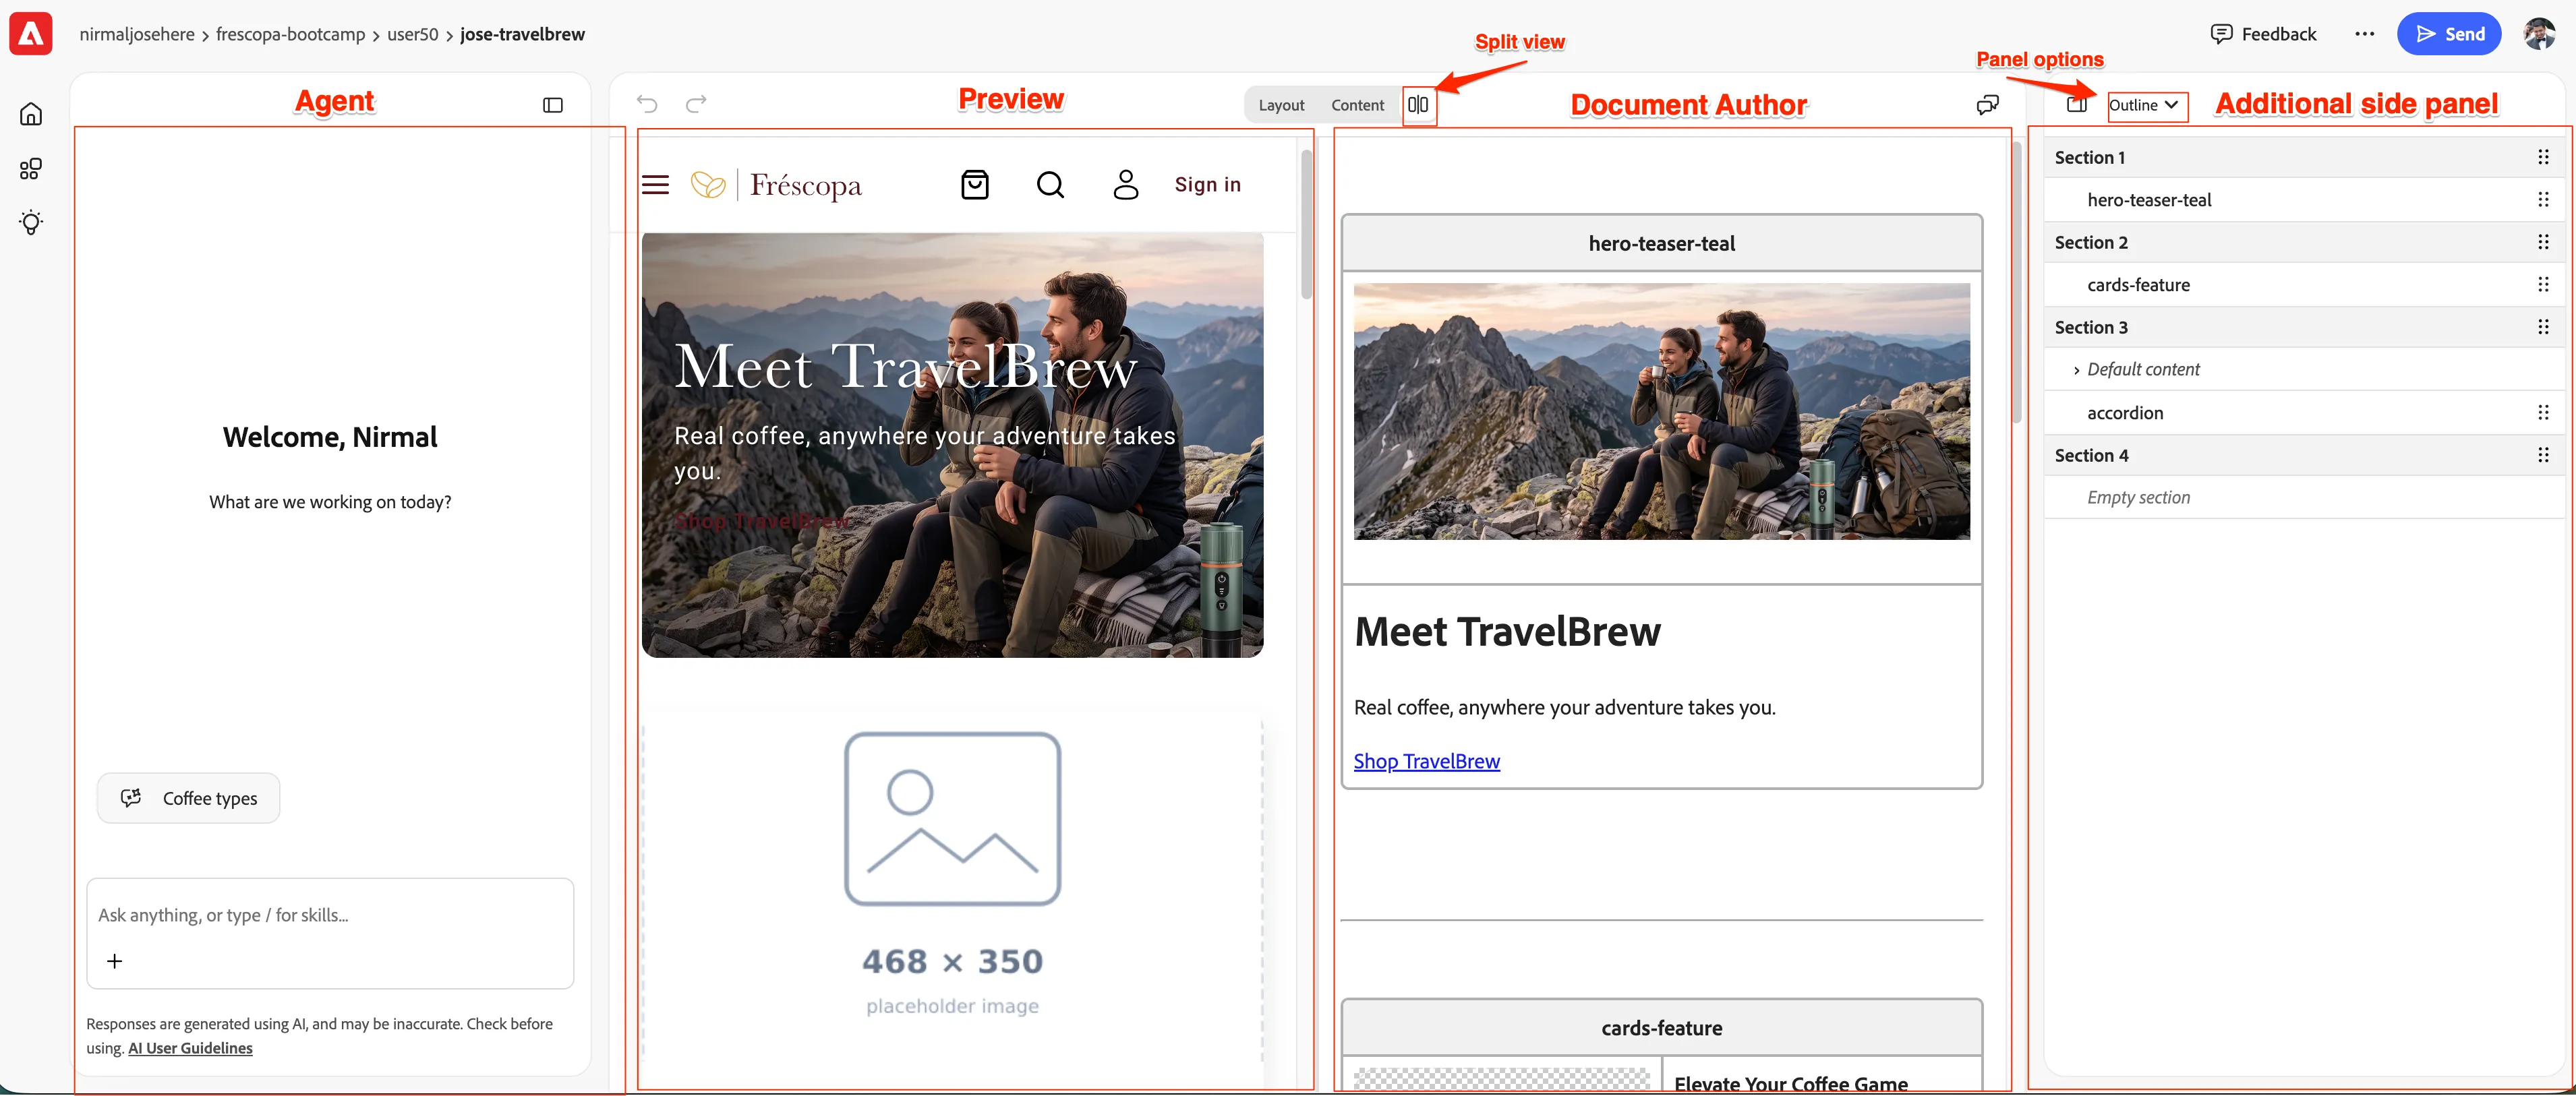Click the Adobe logo icon
The height and width of the screenshot is (1096, 2576).
click(x=31, y=34)
